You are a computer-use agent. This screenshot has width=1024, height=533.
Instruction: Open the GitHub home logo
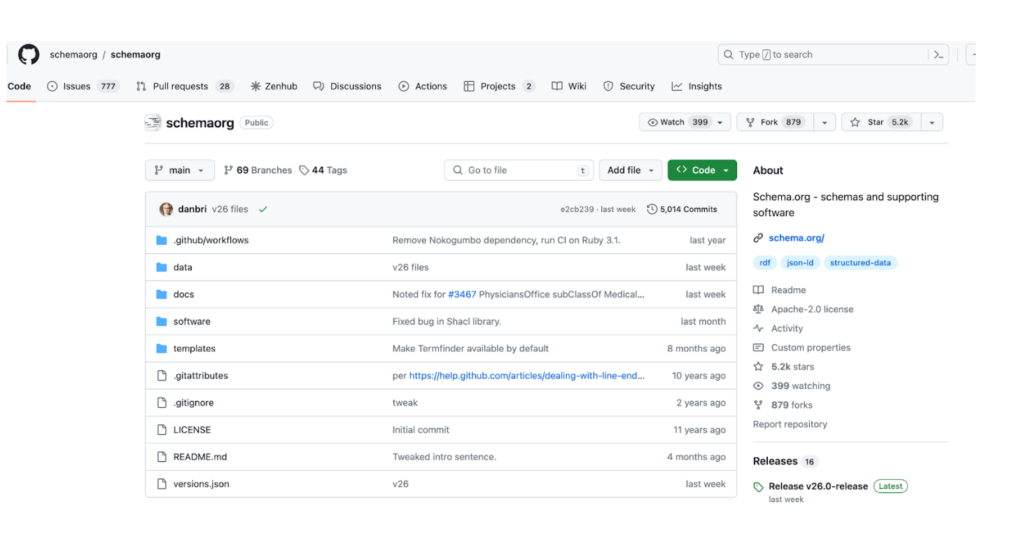tap(29, 54)
